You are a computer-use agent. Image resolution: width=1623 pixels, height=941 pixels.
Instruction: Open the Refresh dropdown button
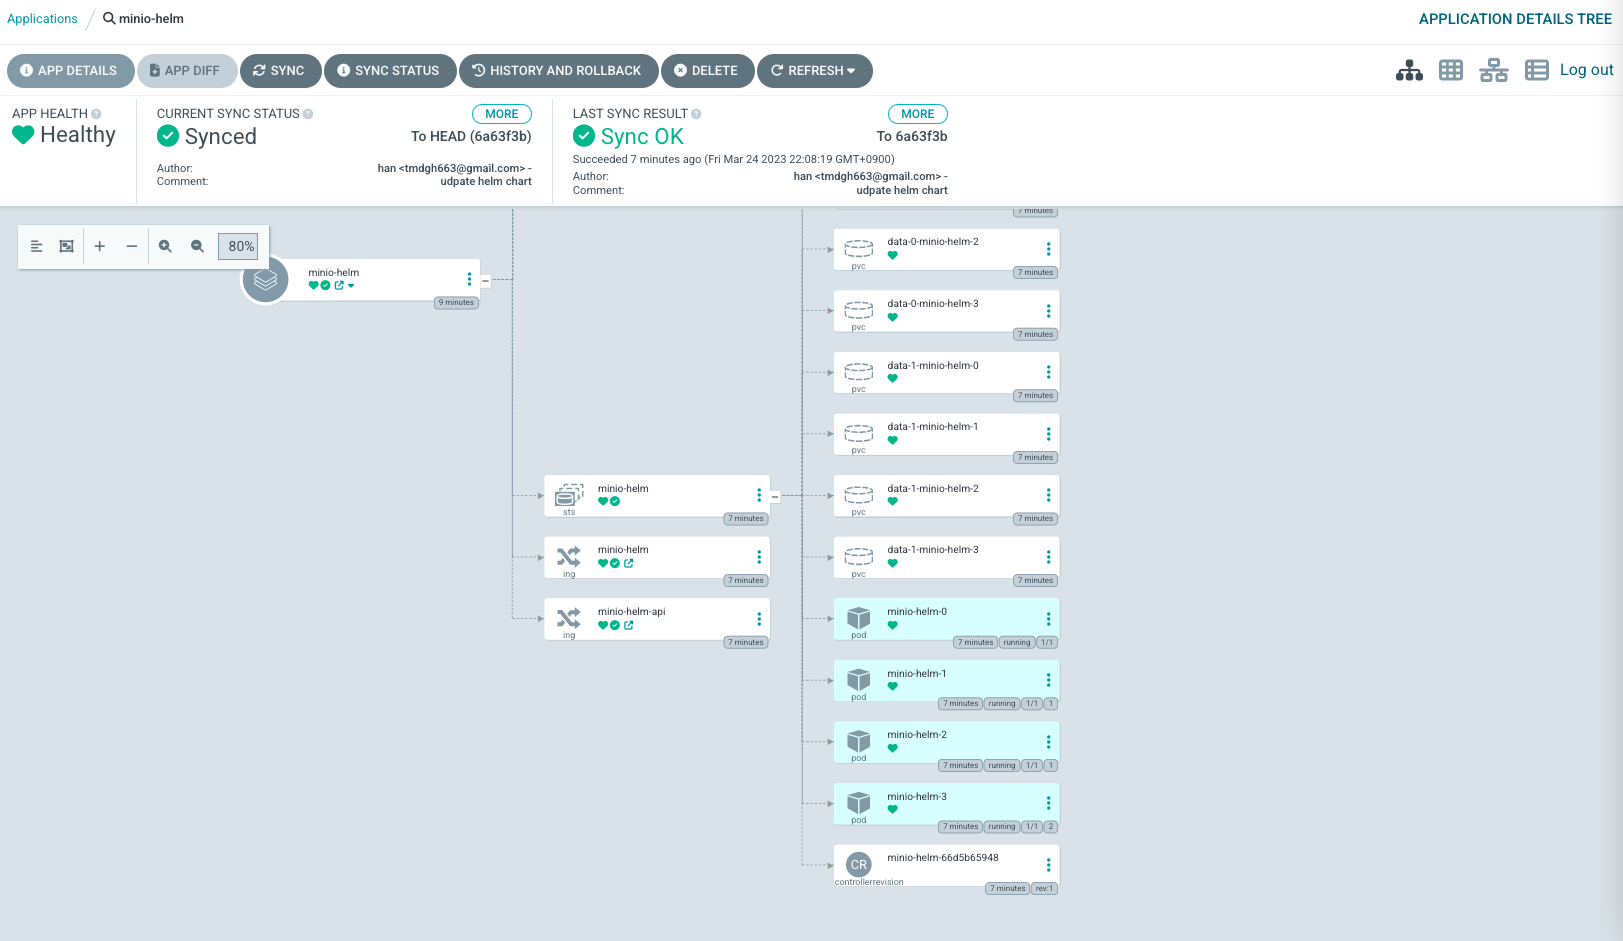[814, 71]
